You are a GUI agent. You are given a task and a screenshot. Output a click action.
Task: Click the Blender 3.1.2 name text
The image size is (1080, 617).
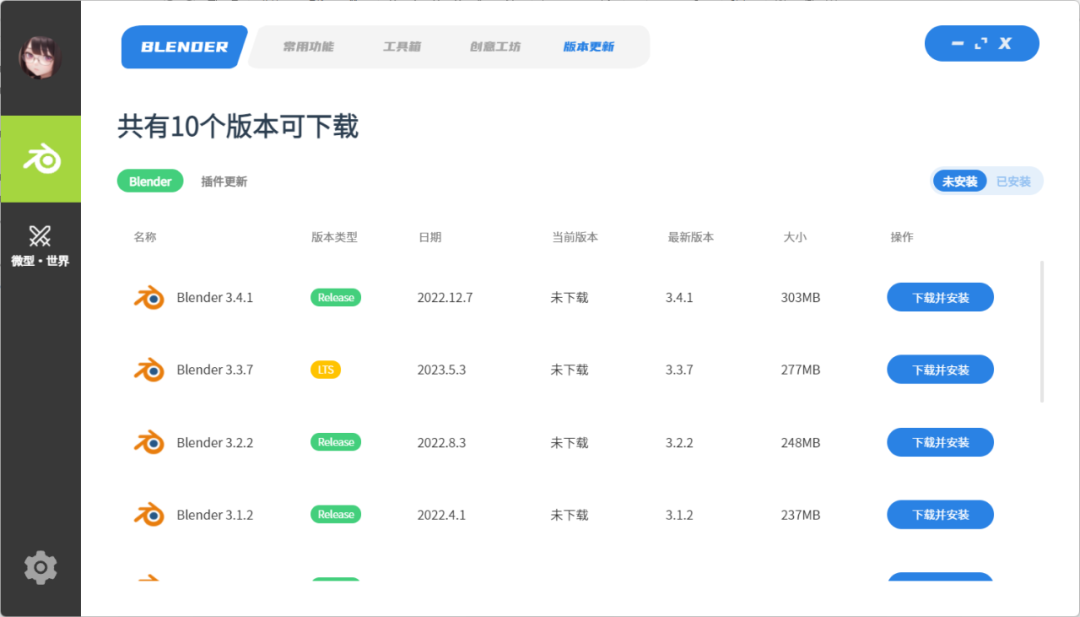click(x=215, y=514)
